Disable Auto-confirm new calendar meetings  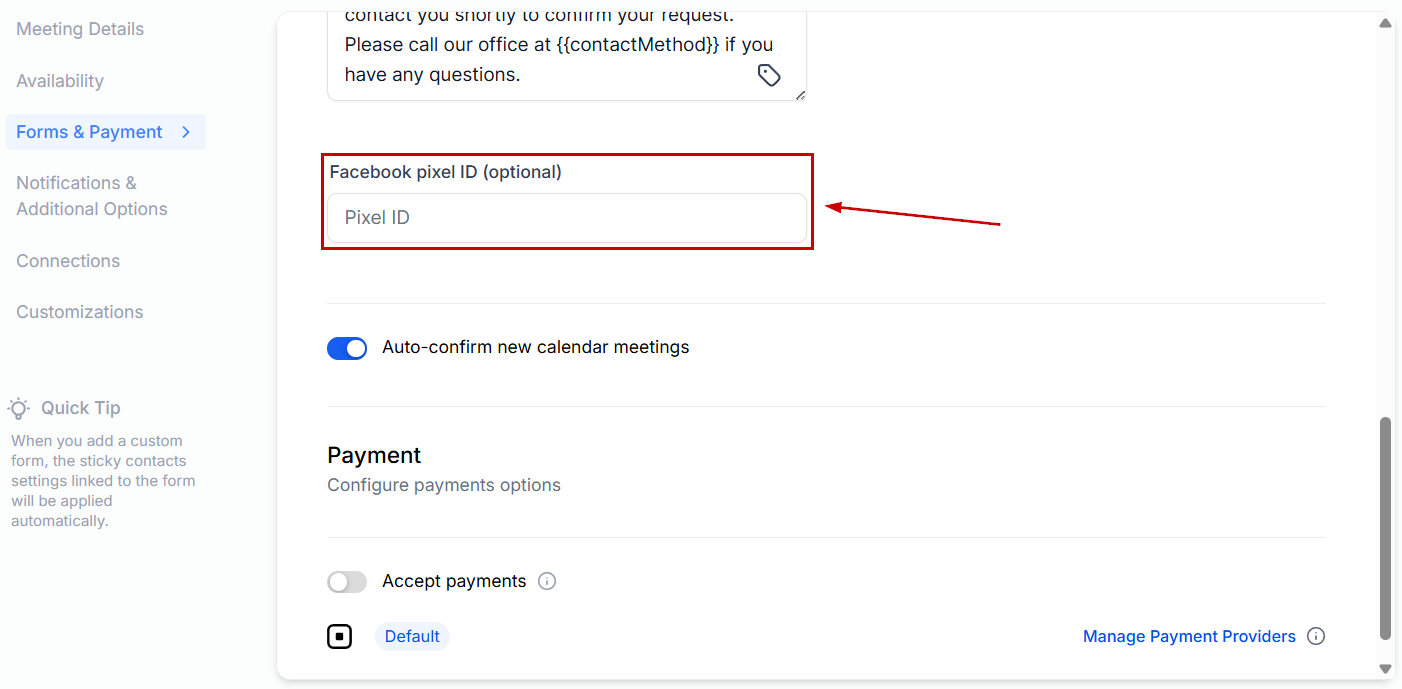pyautogui.click(x=347, y=348)
